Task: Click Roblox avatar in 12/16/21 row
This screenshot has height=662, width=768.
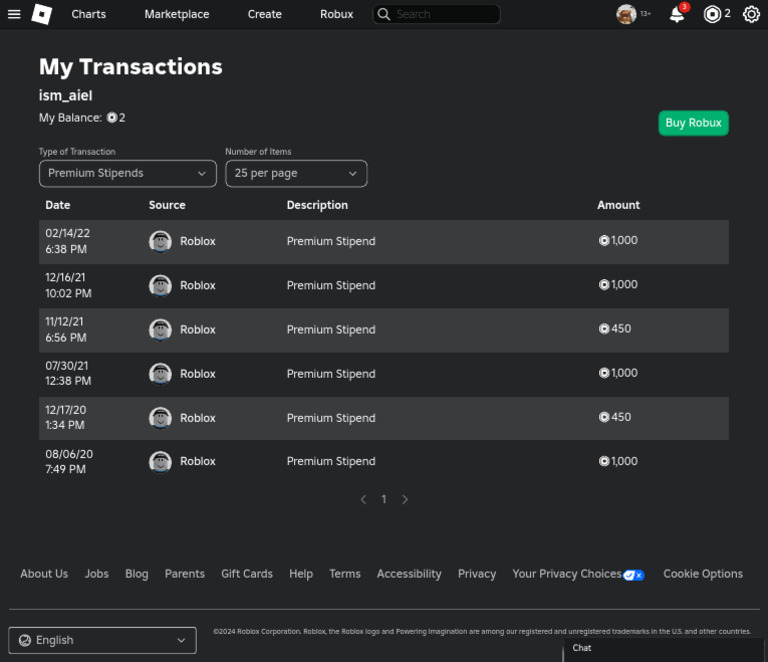Action: (x=160, y=285)
